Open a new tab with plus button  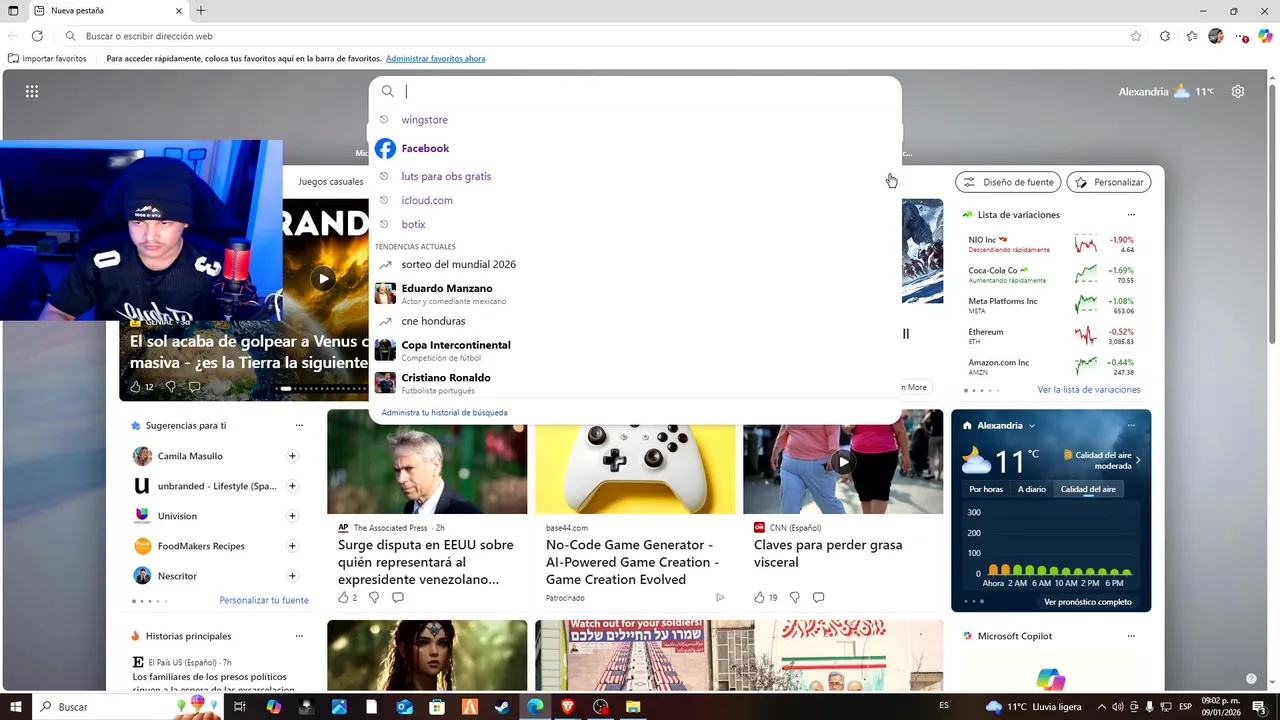click(201, 11)
